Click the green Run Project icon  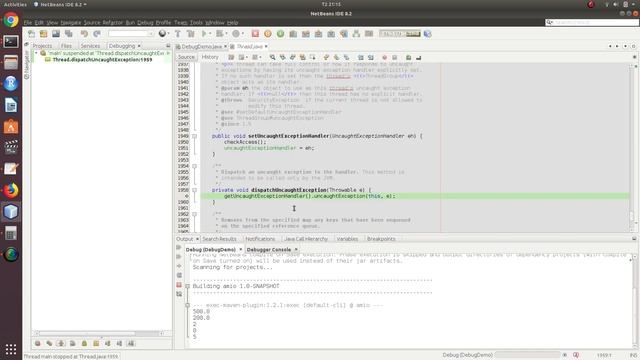(204, 34)
